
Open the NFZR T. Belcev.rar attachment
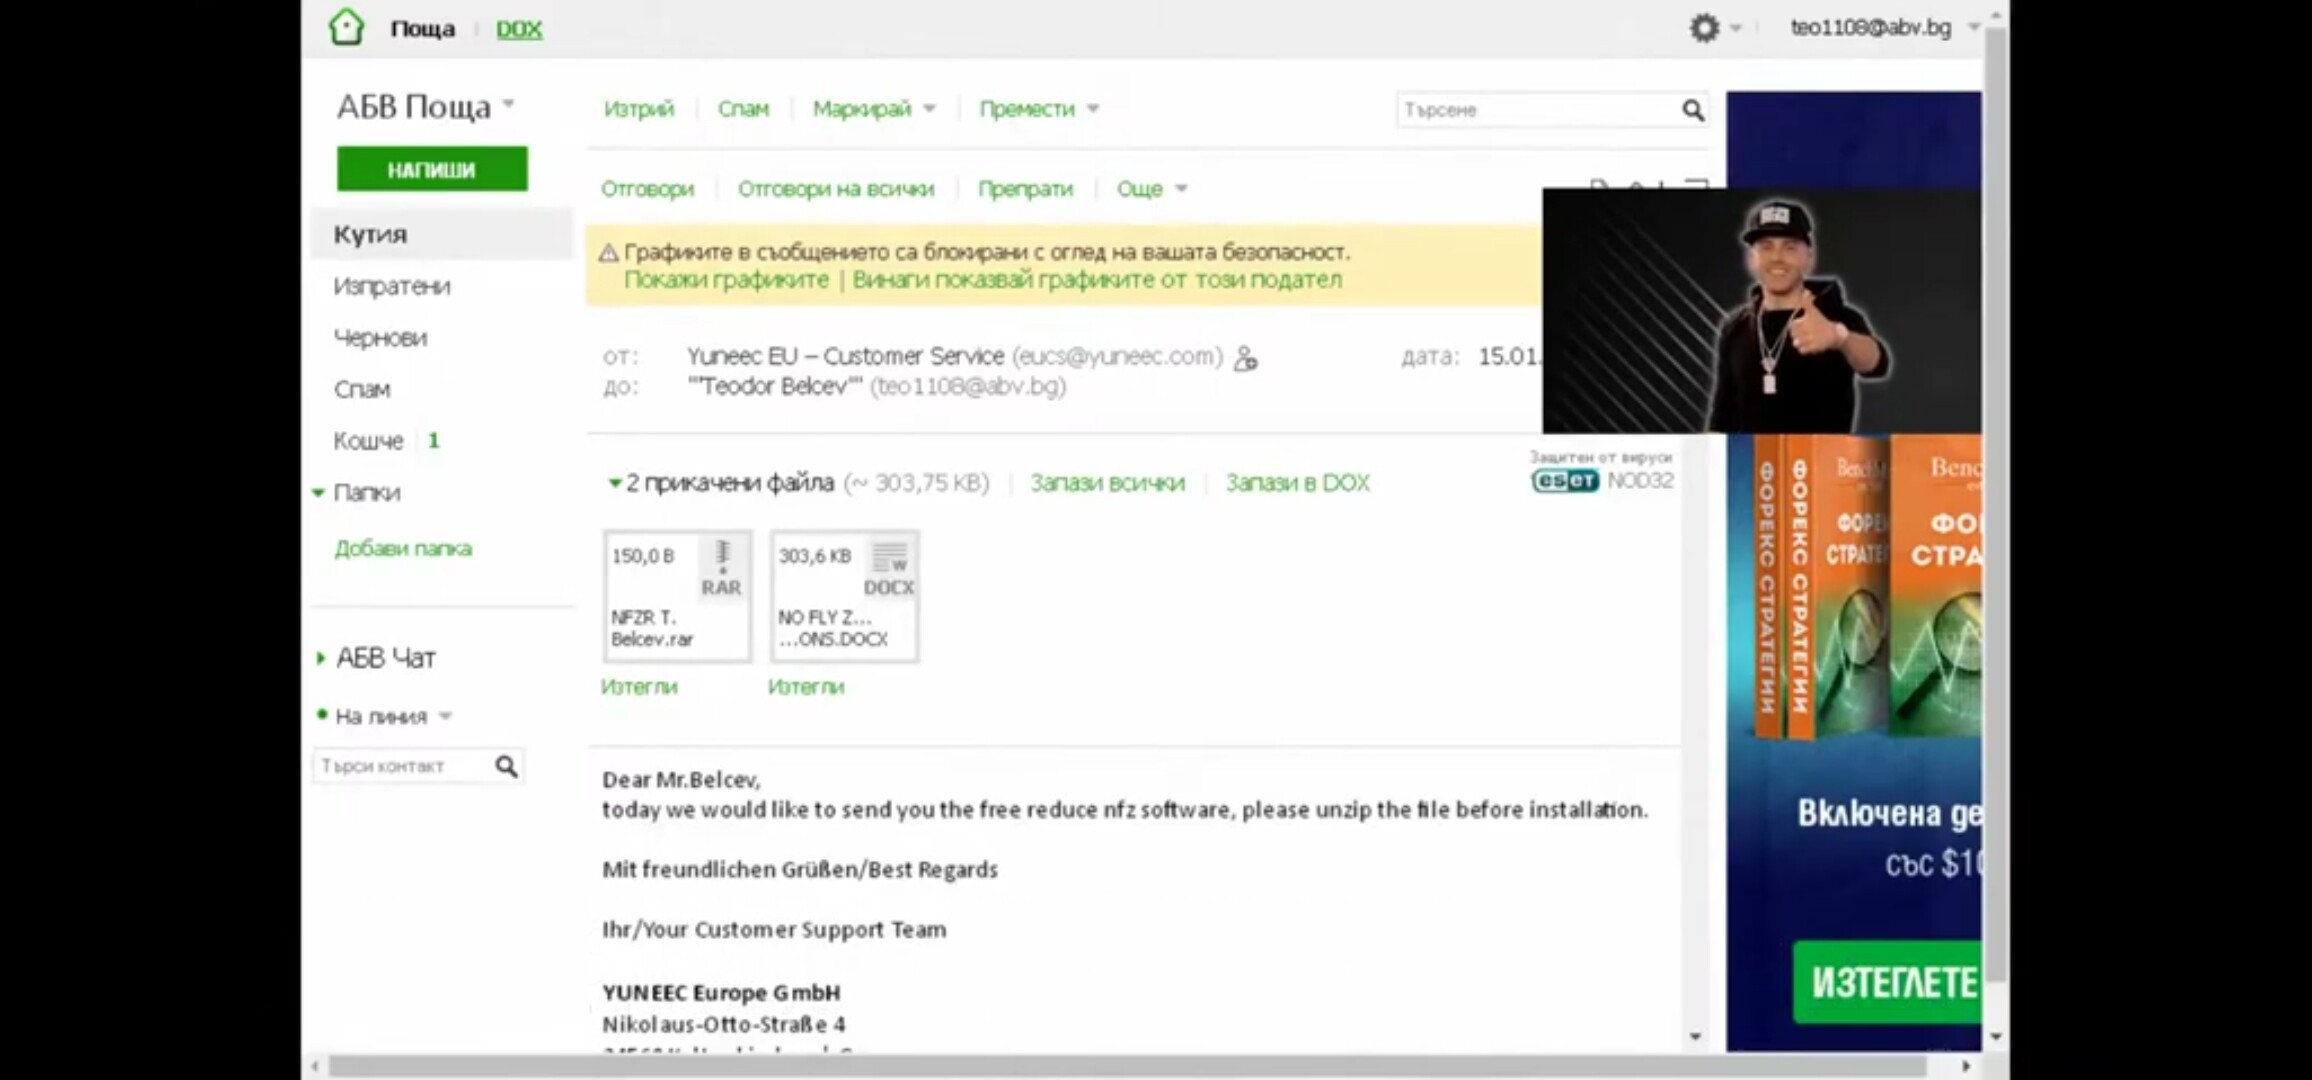[x=677, y=596]
